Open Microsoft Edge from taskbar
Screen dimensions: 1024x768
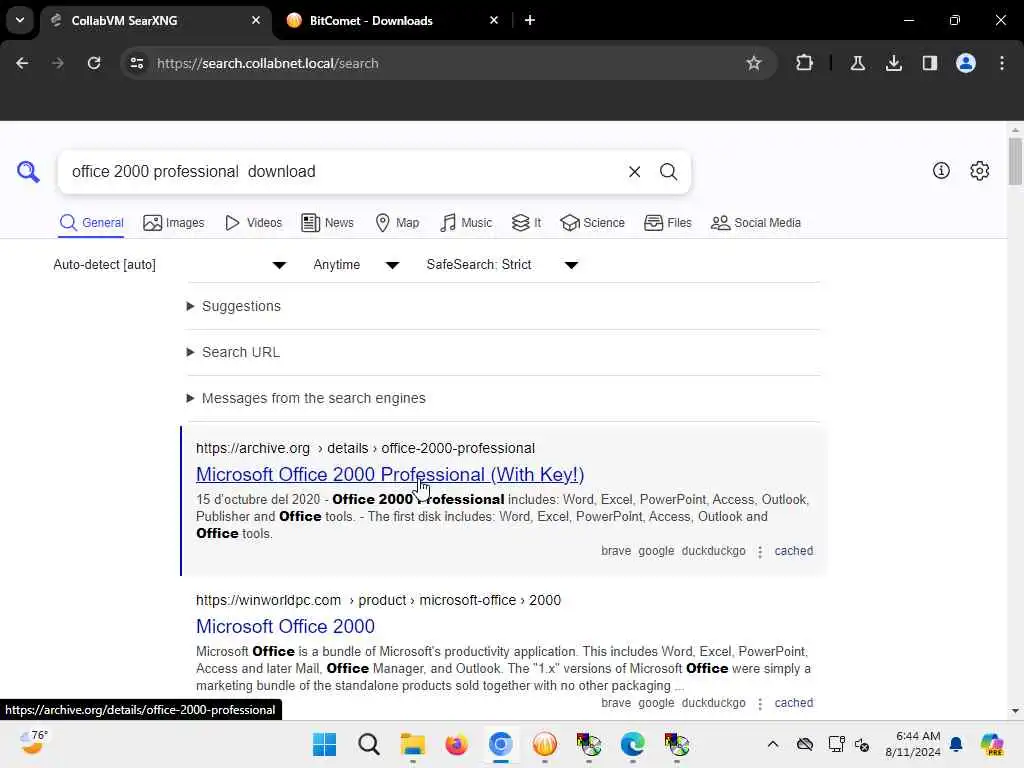(632, 744)
